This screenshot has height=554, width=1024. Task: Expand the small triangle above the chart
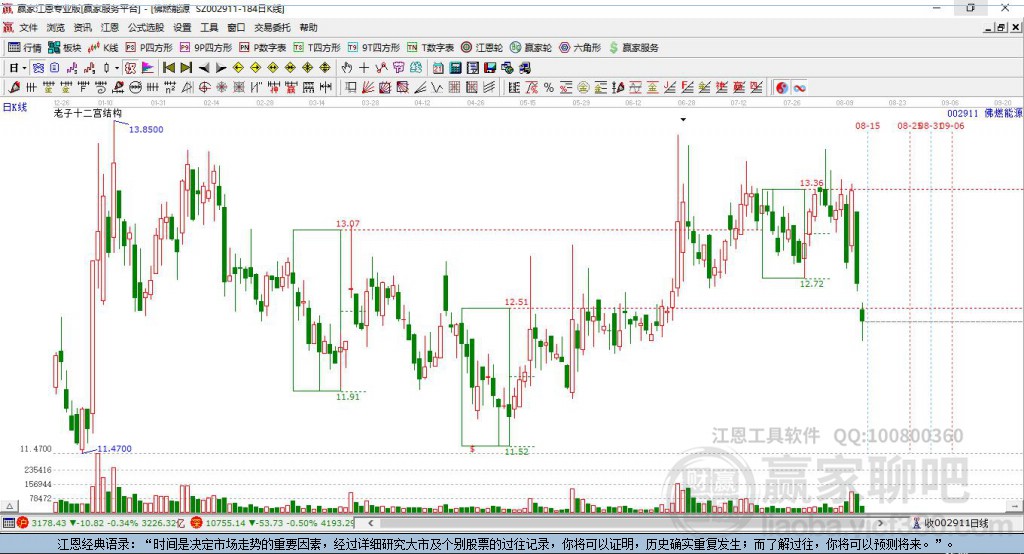[x=683, y=120]
